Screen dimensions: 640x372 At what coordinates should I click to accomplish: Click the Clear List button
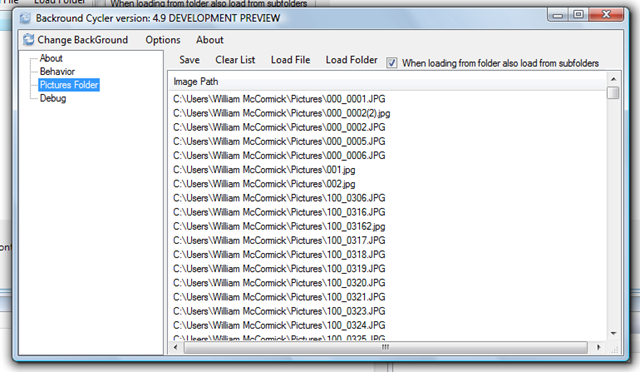tap(235, 60)
